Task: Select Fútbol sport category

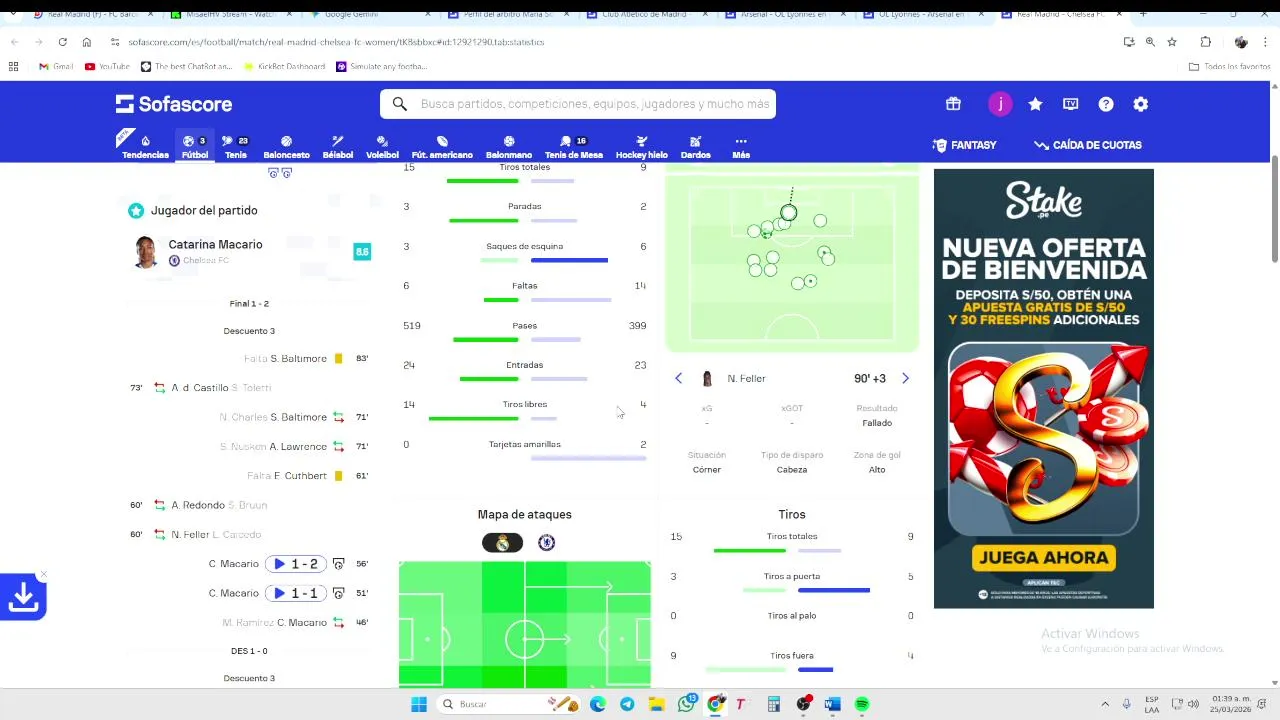Action: (195, 147)
